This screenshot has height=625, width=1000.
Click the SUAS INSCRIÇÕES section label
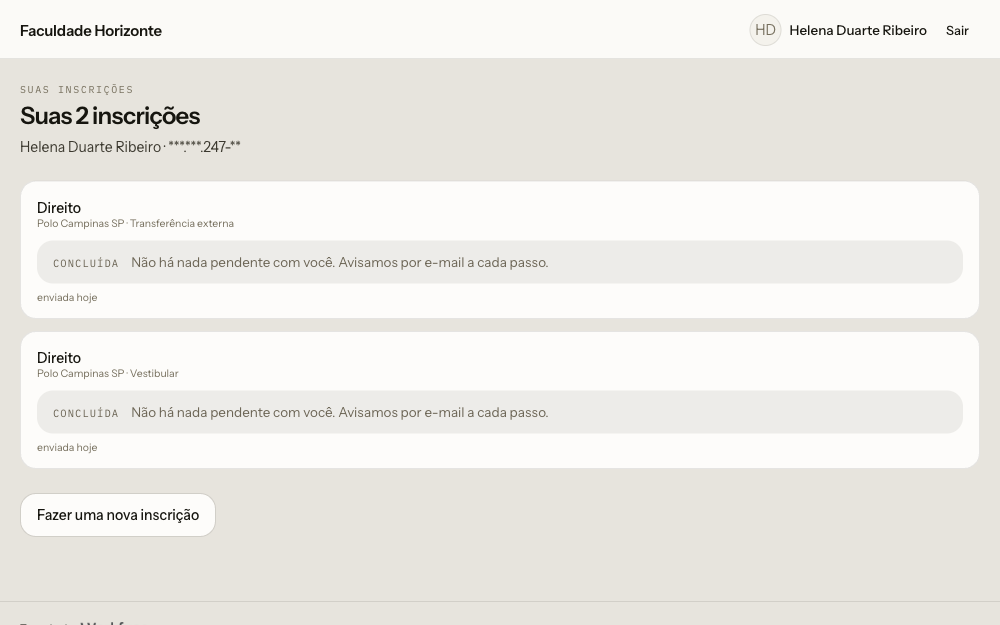pos(77,89)
